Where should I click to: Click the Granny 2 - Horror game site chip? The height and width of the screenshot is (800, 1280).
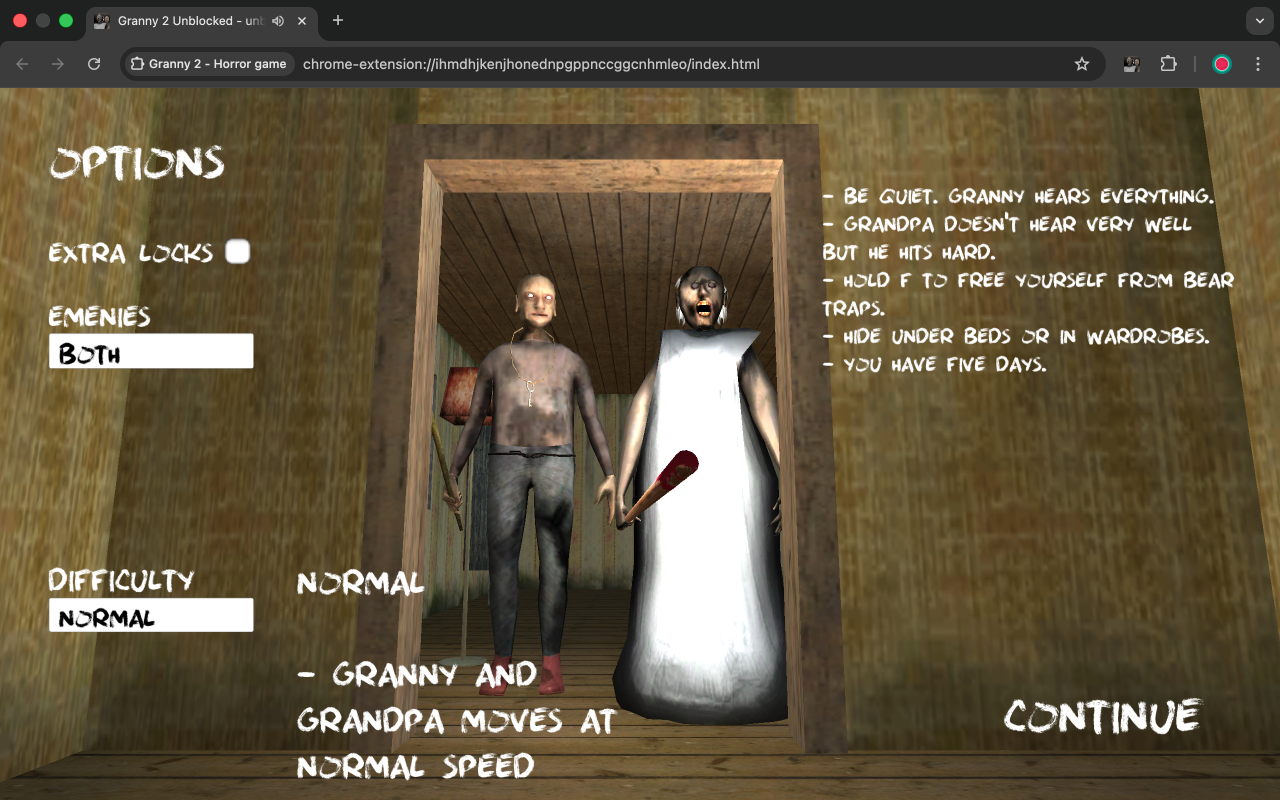point(208,64)
